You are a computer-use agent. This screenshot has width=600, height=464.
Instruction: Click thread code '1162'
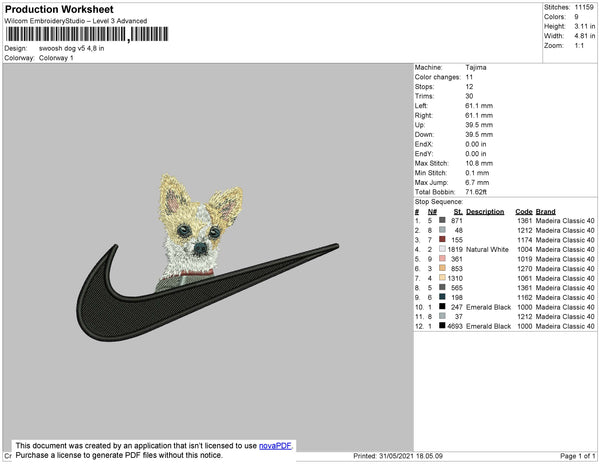click(x=525, y=297)
